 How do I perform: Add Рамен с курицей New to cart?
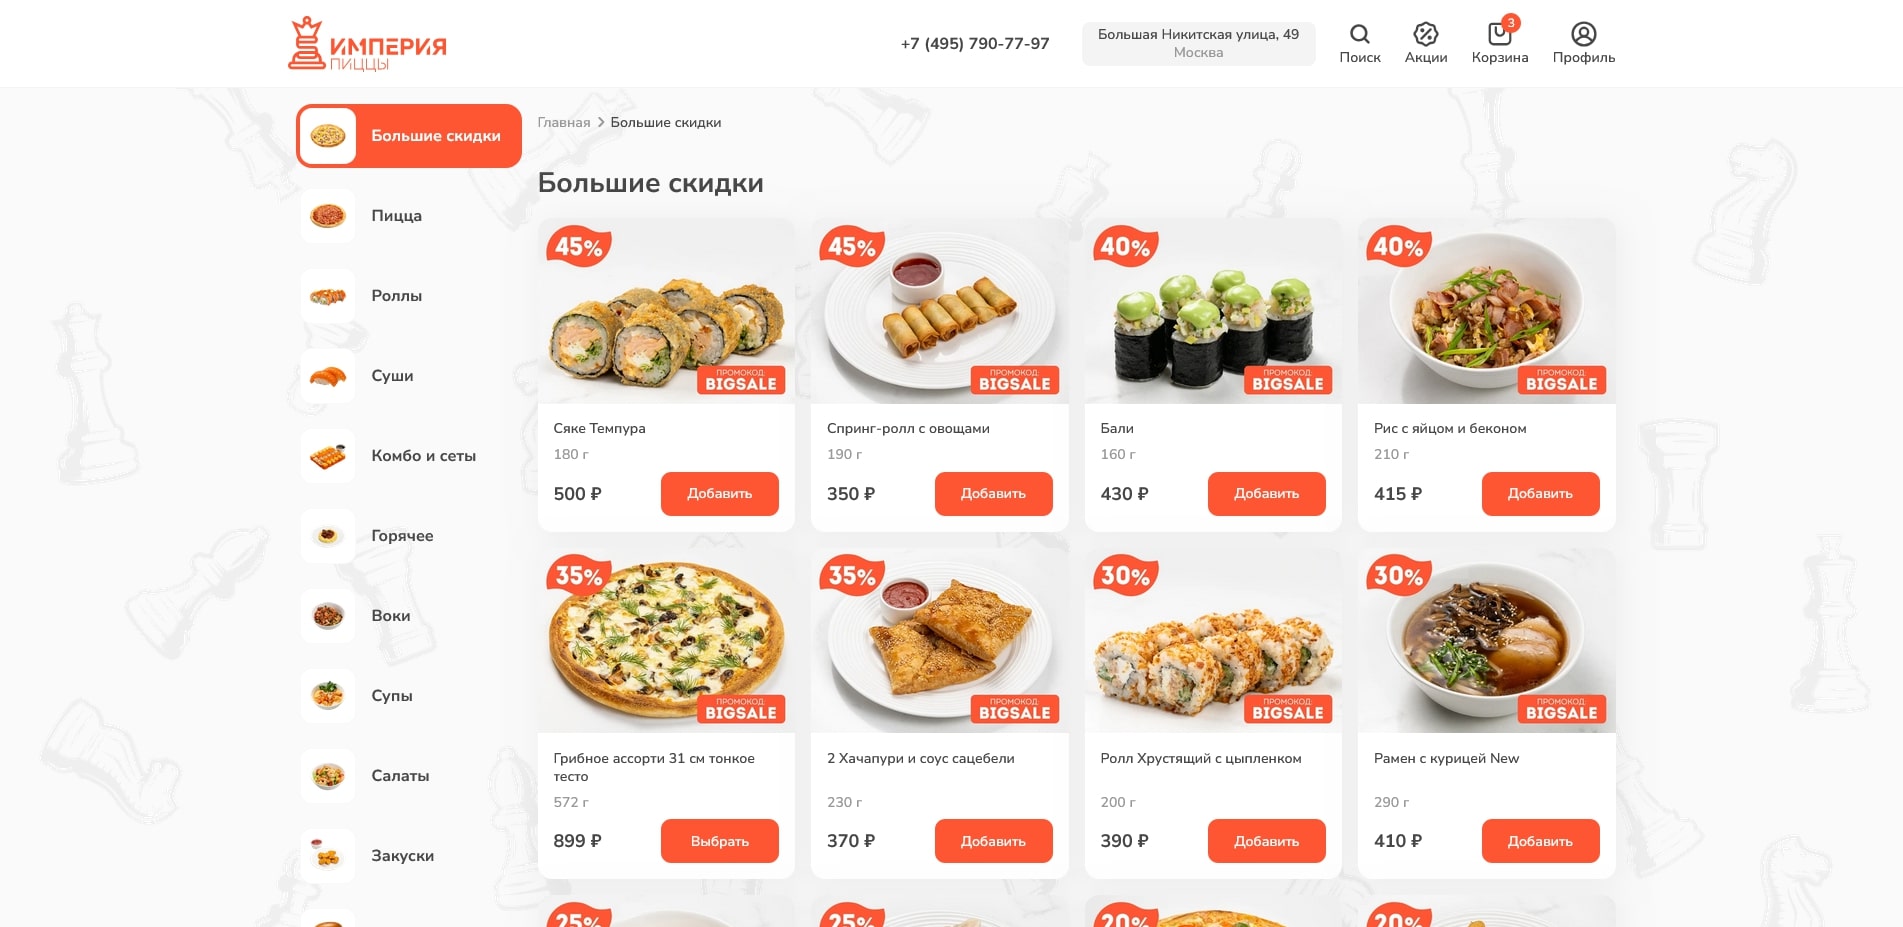click(1540, 841)
